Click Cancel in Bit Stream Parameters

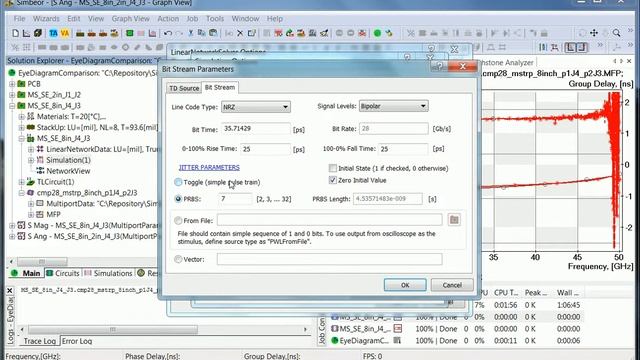pyautogui.click(x=452, y=285)
